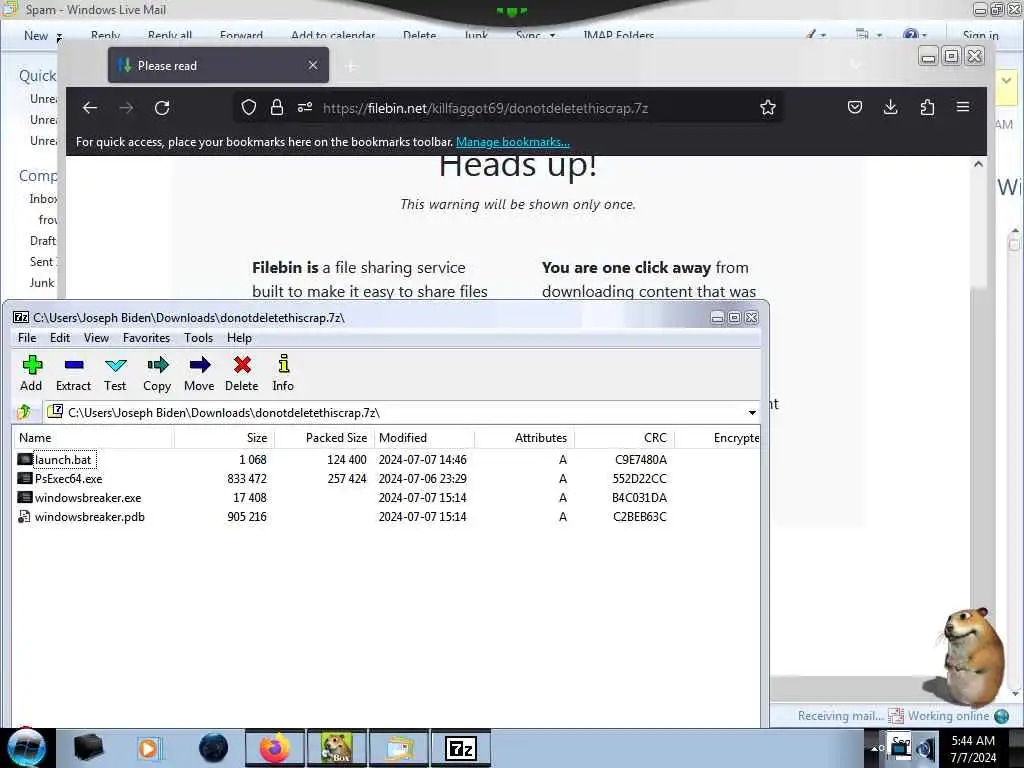Click the padlock site security icon

point(277,108)
